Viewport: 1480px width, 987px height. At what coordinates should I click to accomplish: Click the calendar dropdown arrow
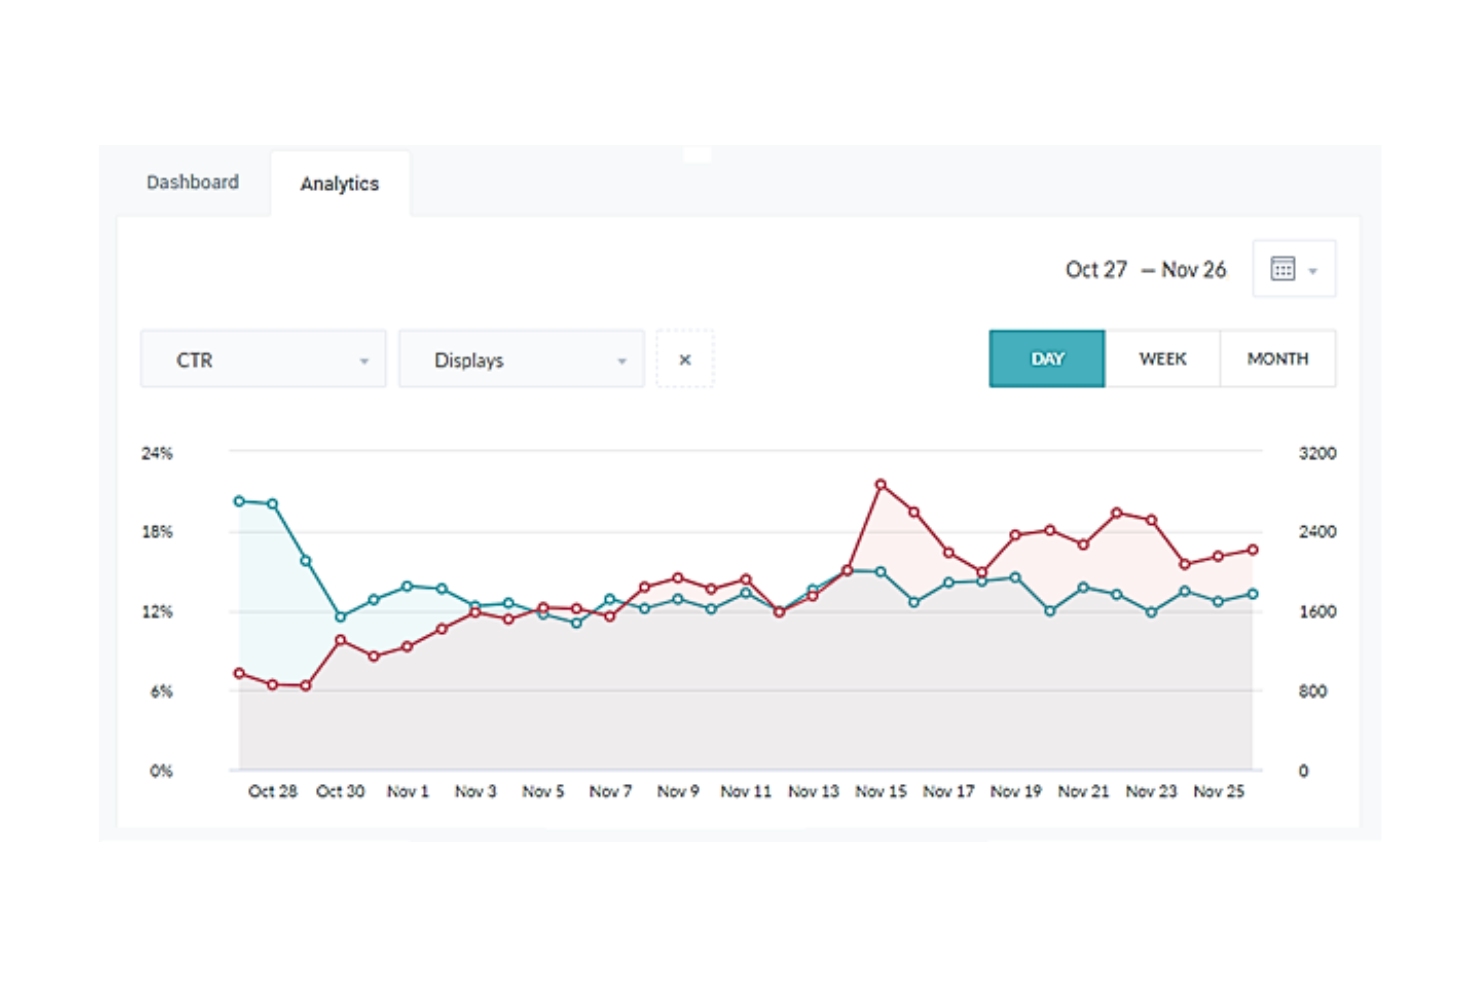tap(1312, 268)
